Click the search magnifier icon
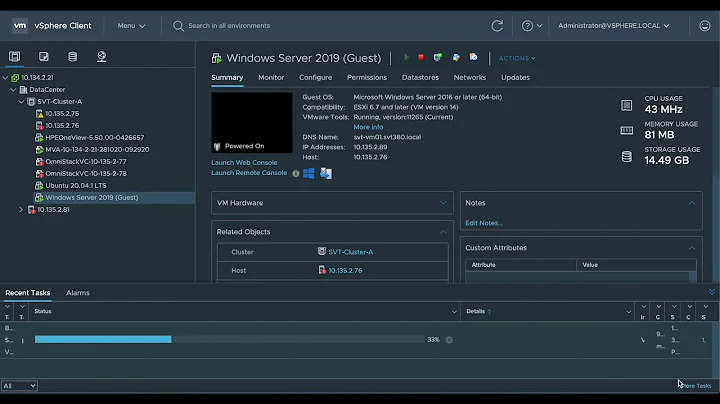The height and width of the screenshot is (404, 720). pyautogui.click(x=178, y=26)
